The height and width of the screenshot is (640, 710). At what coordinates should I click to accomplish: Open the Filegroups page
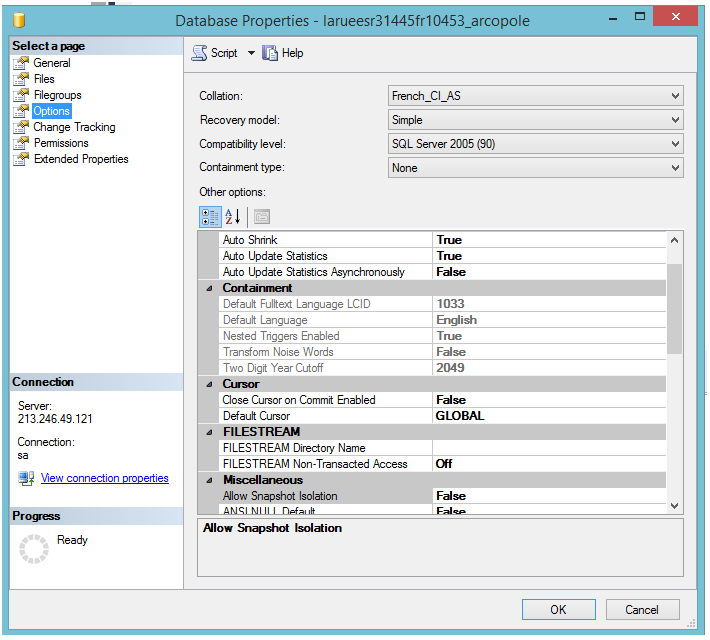pos(58,95)
